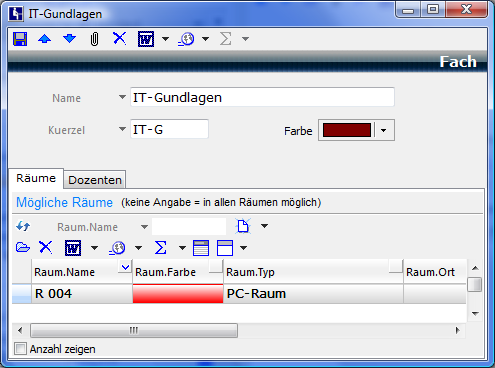Create new room entry with document icon
The image size is (495, 368).
coord(243,226)
